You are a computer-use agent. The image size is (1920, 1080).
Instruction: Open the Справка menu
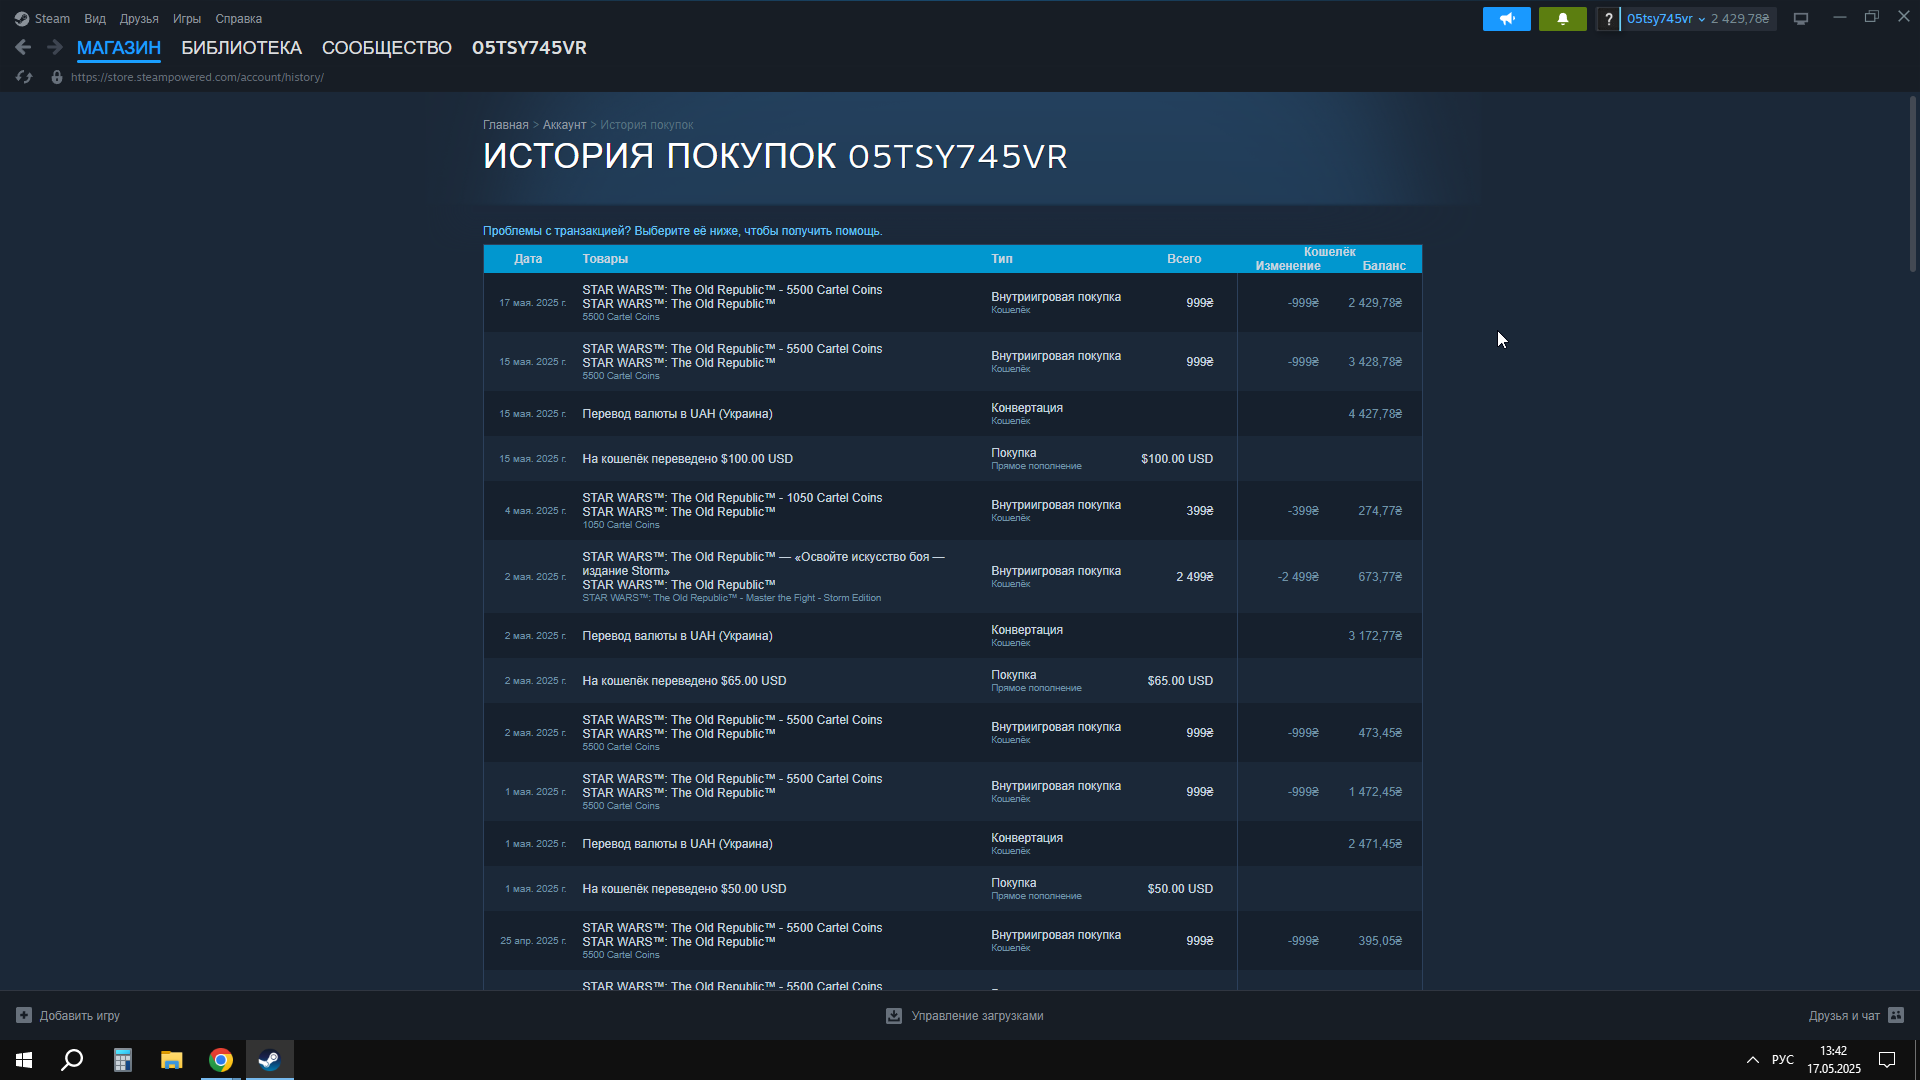(x=238, y=19)
